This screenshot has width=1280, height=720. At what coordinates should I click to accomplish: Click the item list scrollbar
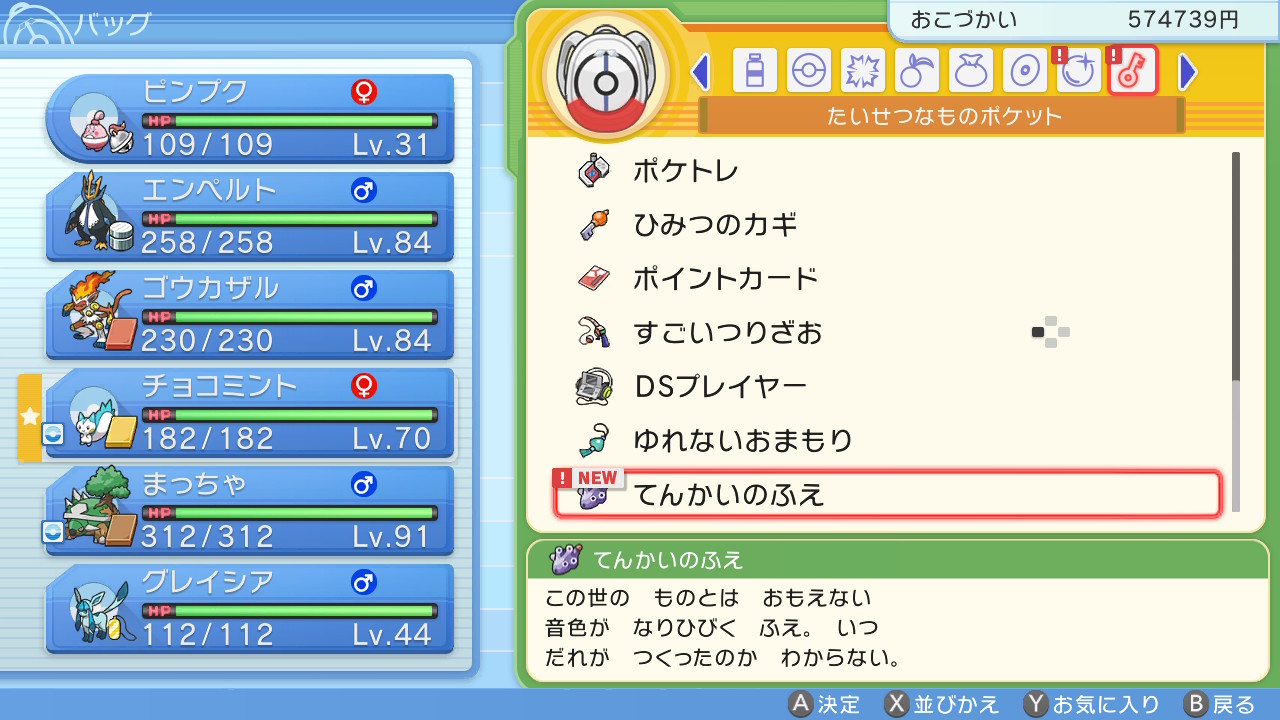(x=1236, y=331)
